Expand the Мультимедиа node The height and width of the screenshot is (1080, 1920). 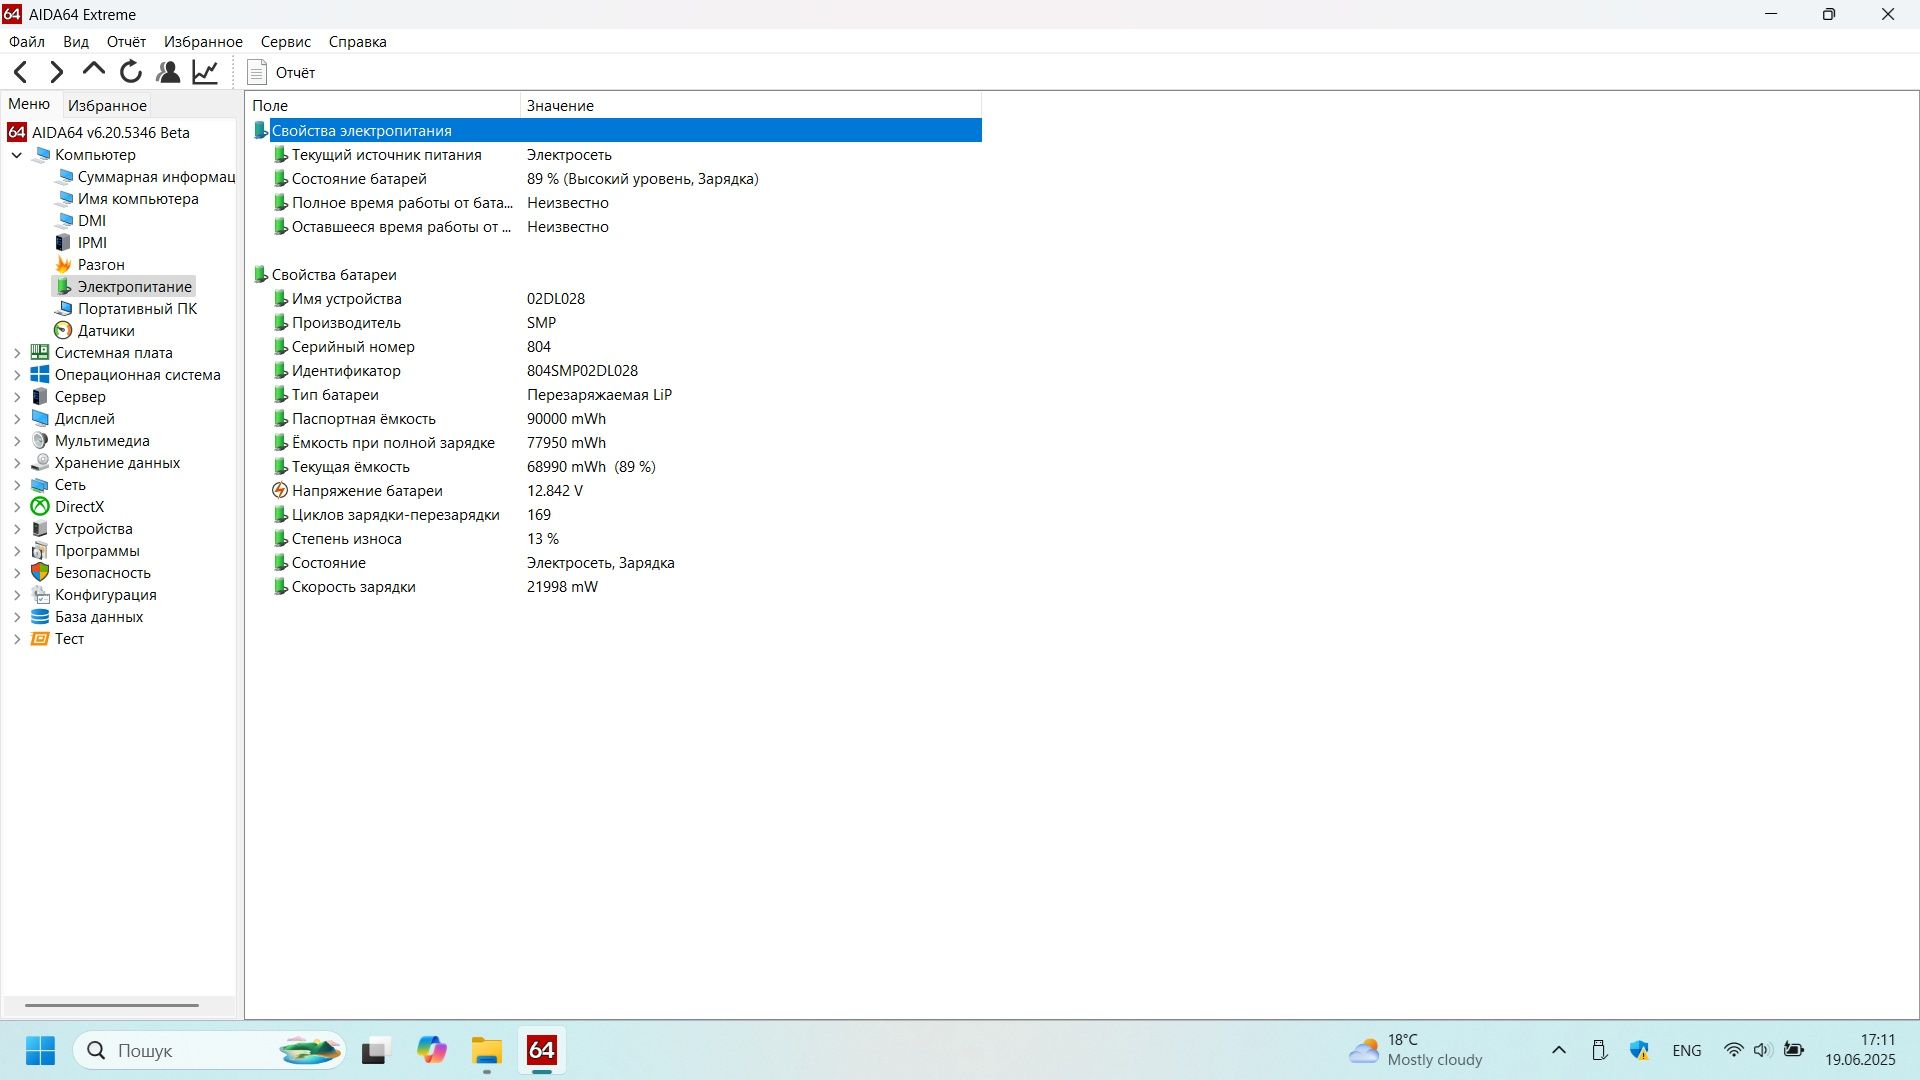[17, 441]
